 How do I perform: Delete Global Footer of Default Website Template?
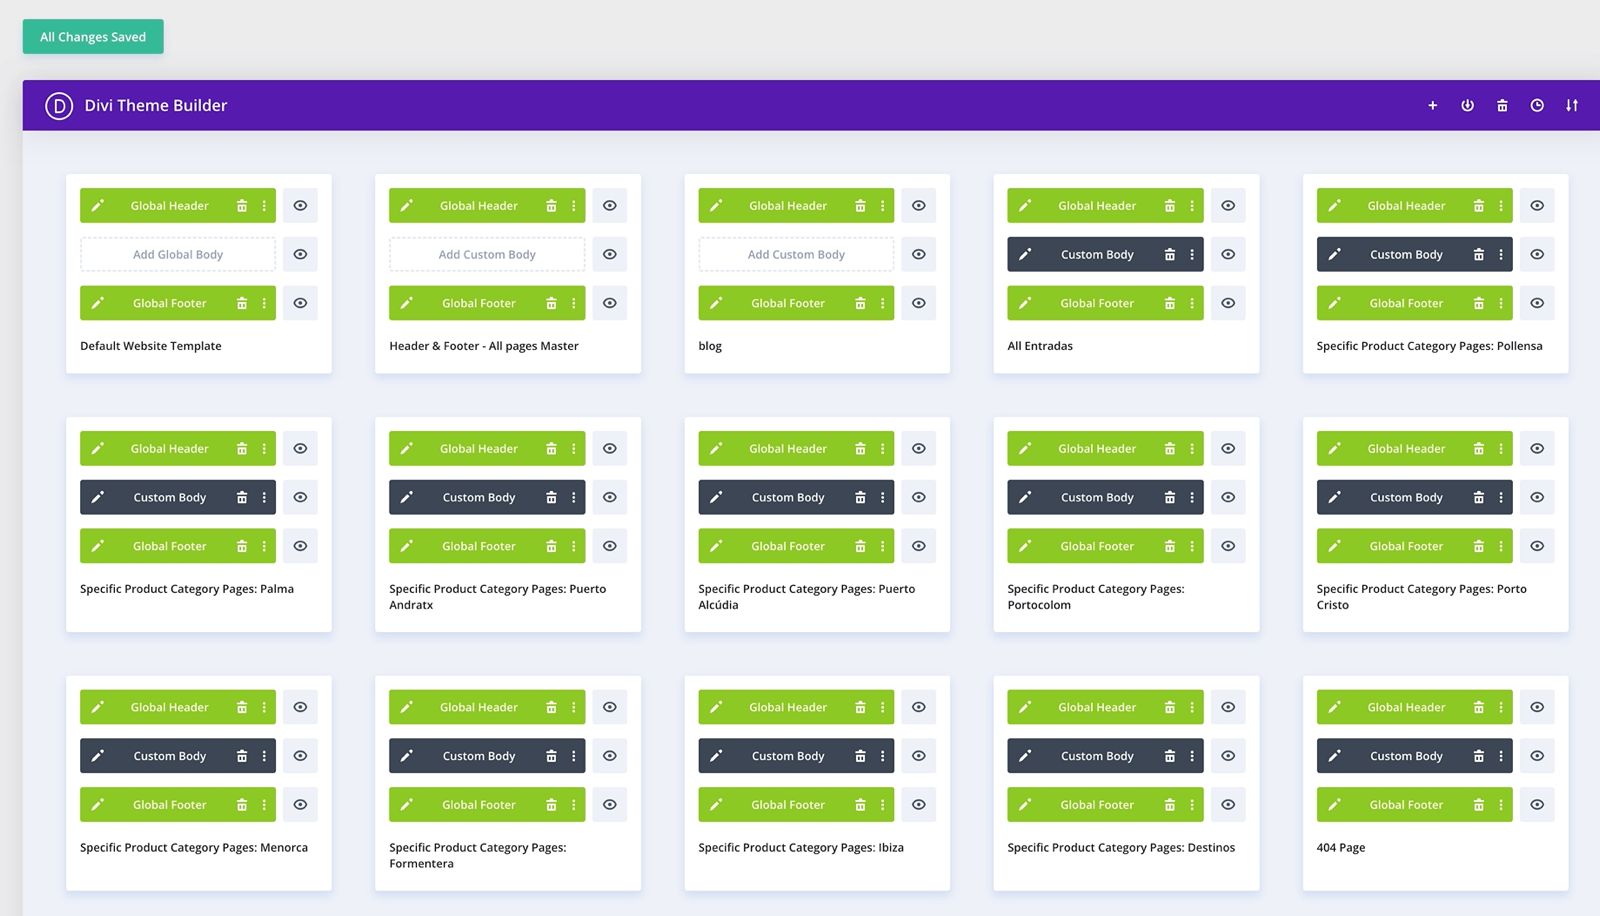point(242,303)
